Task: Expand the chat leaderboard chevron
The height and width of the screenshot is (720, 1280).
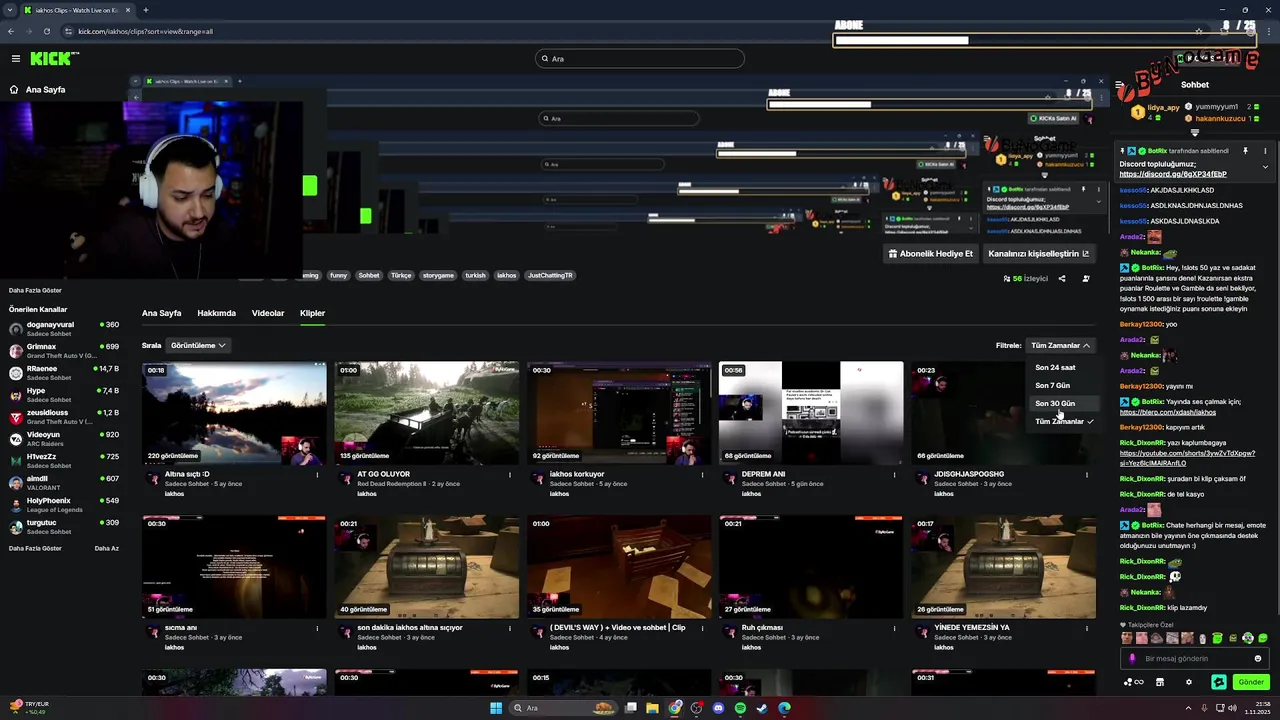Action: (x=1195, y=132)
